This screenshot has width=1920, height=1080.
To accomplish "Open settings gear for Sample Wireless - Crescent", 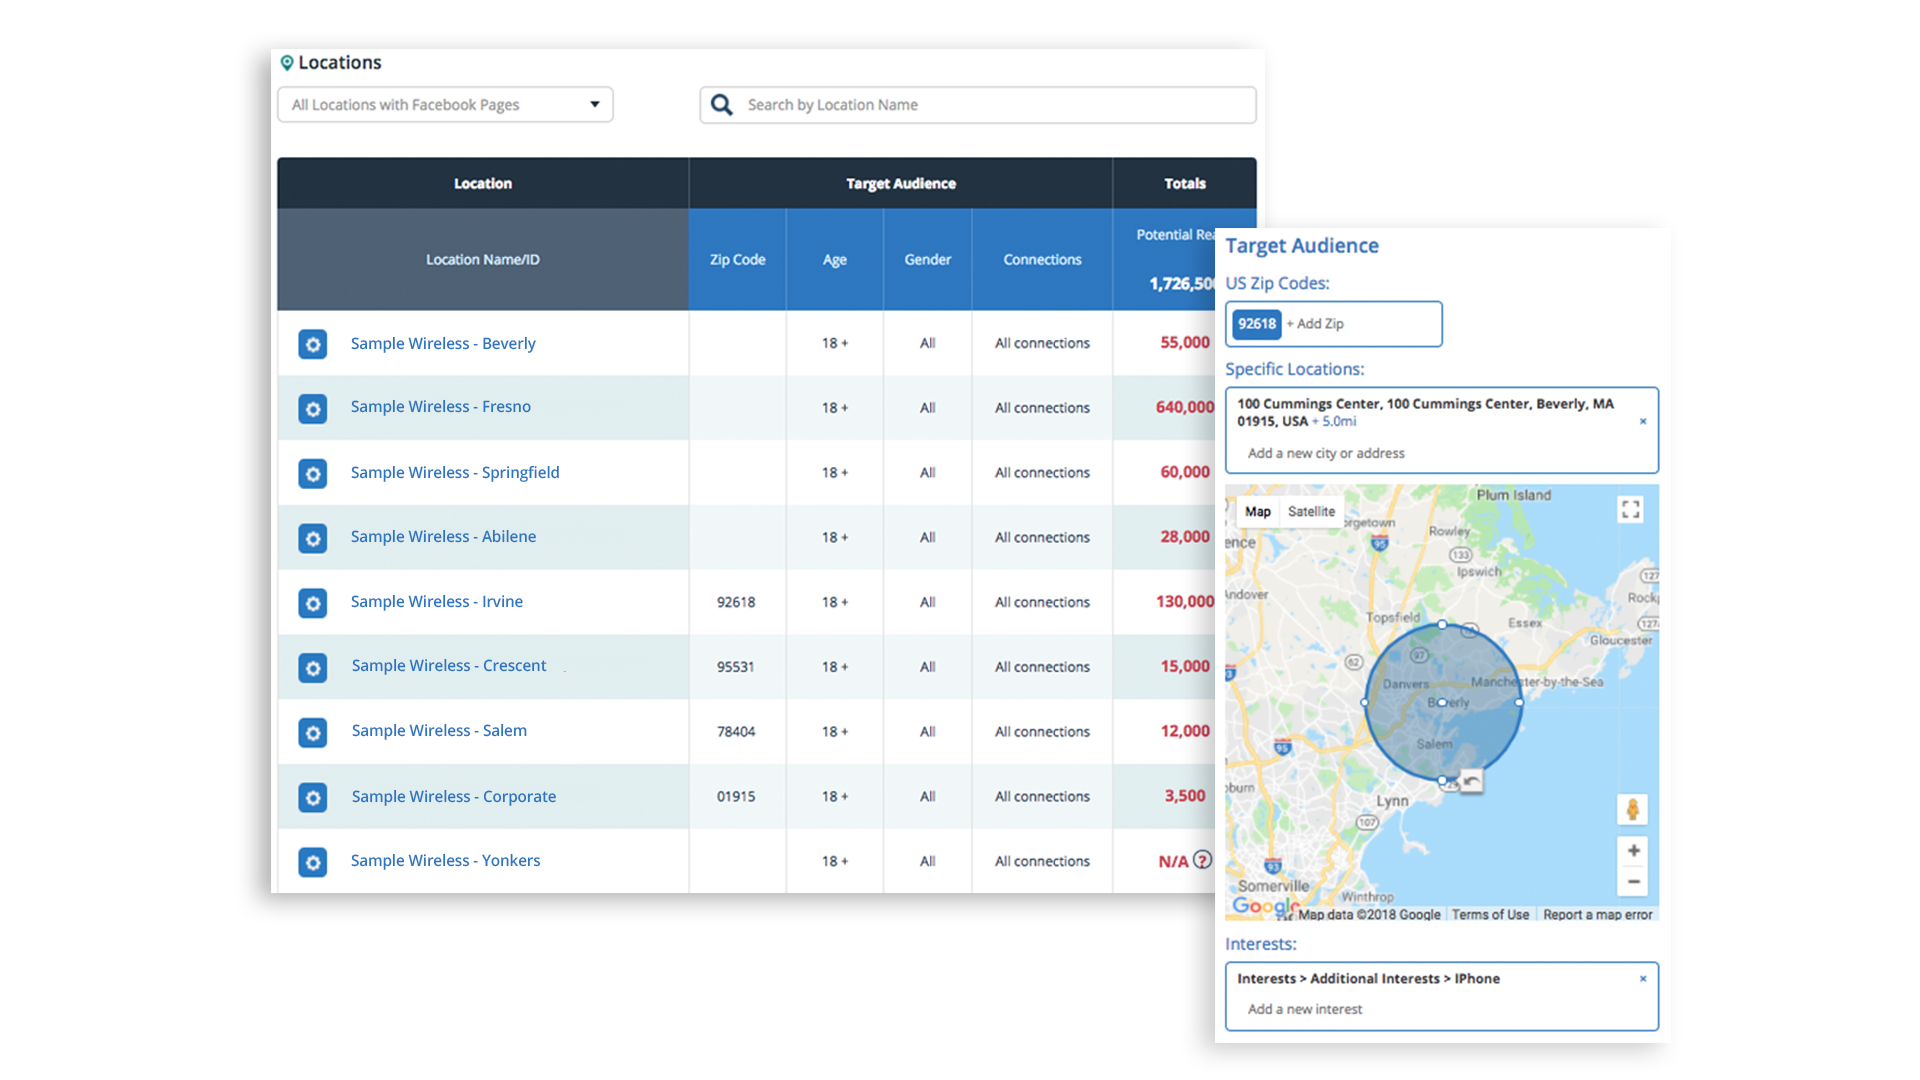I will 313,667.
